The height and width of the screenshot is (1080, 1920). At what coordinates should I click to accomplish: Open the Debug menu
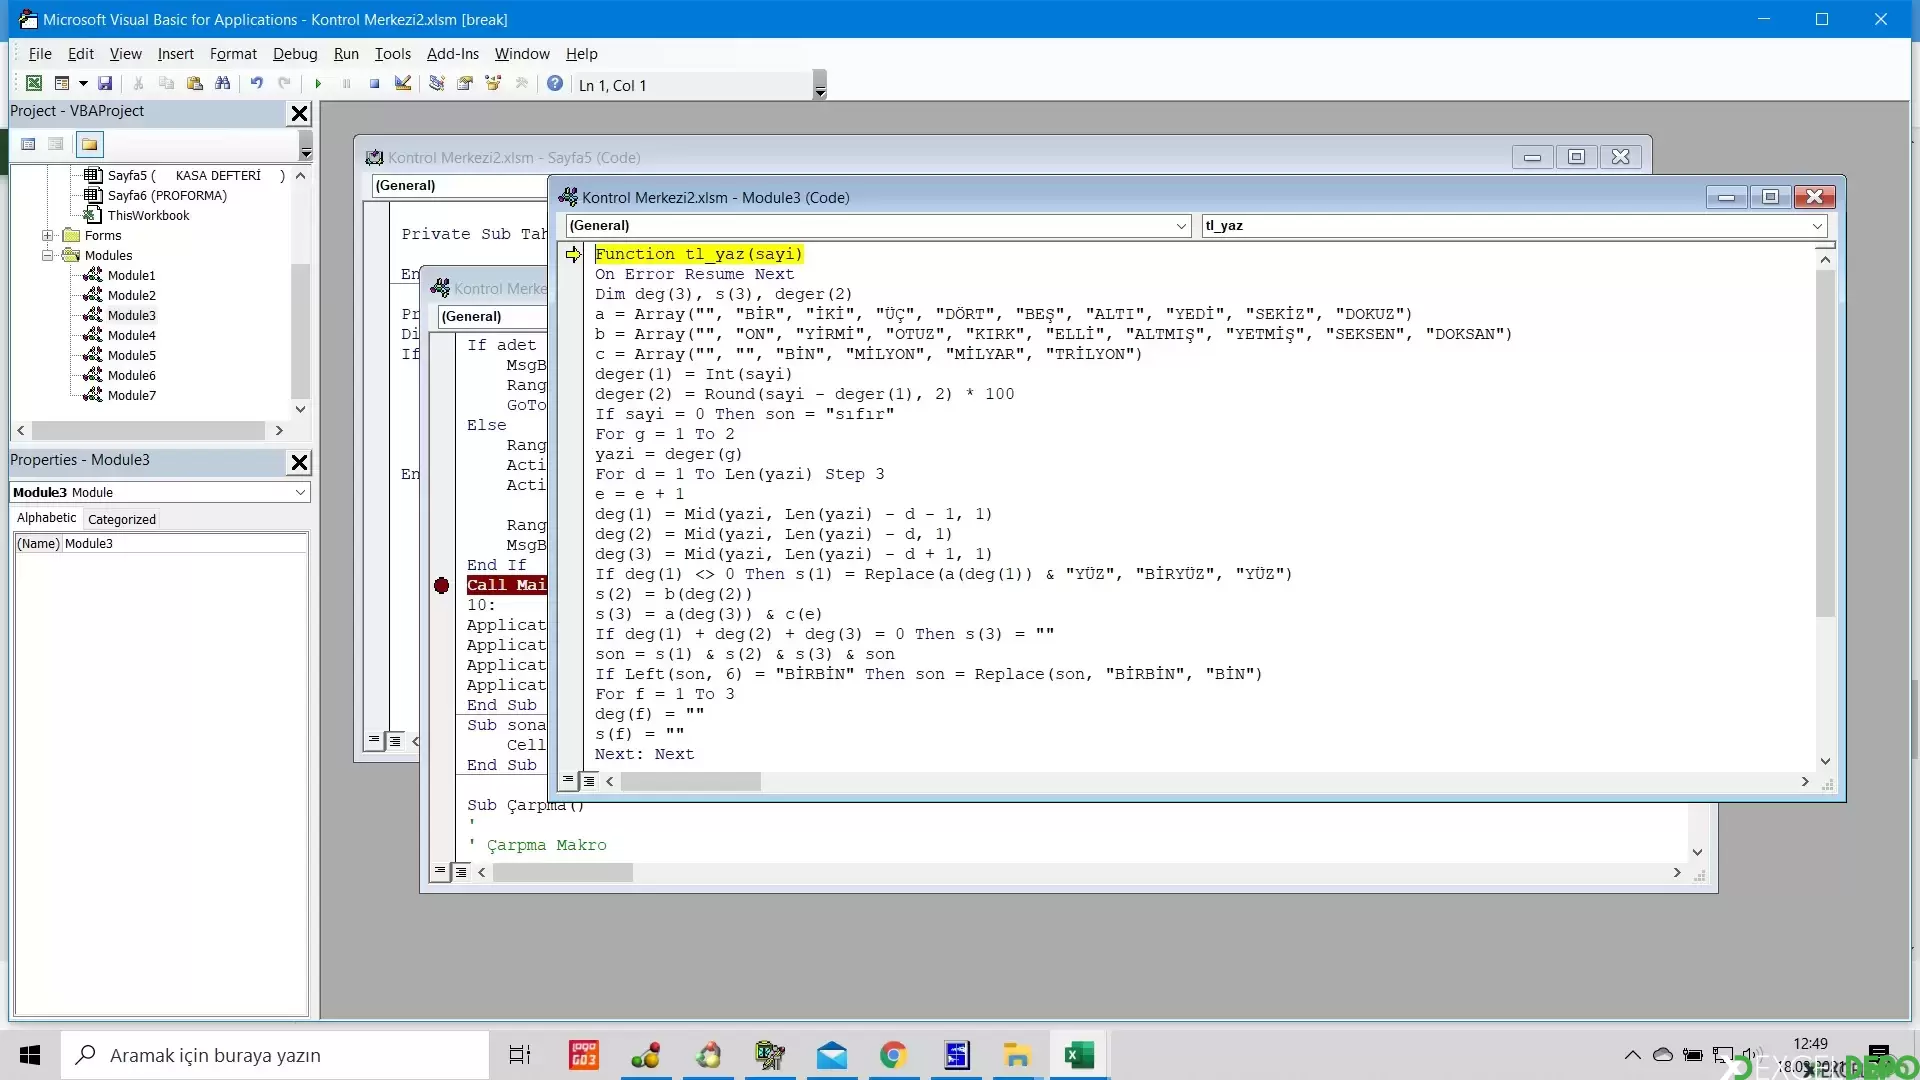tap(295, 54)
